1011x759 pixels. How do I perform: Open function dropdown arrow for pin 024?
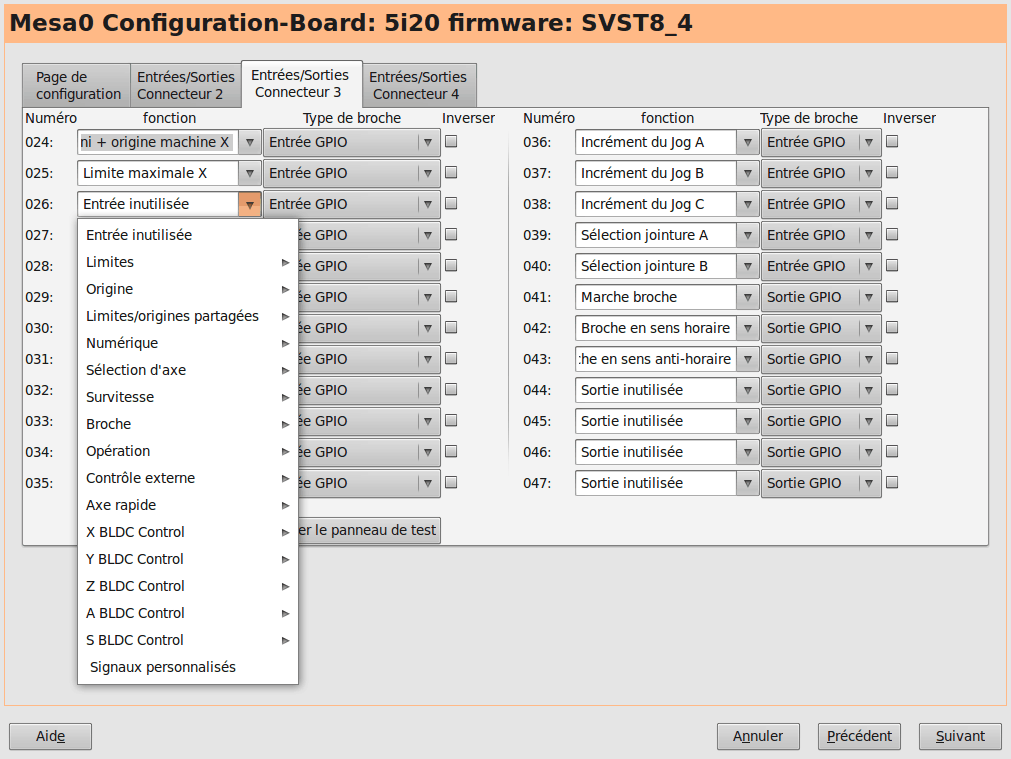250,142
